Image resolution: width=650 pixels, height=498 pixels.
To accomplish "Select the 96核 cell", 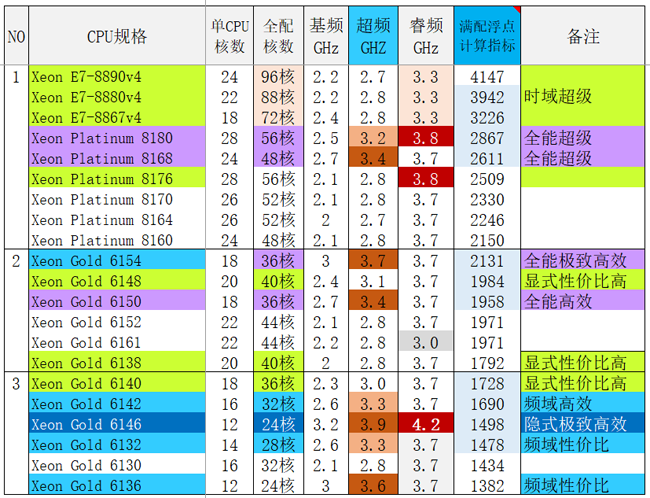I will click(278, 76).
